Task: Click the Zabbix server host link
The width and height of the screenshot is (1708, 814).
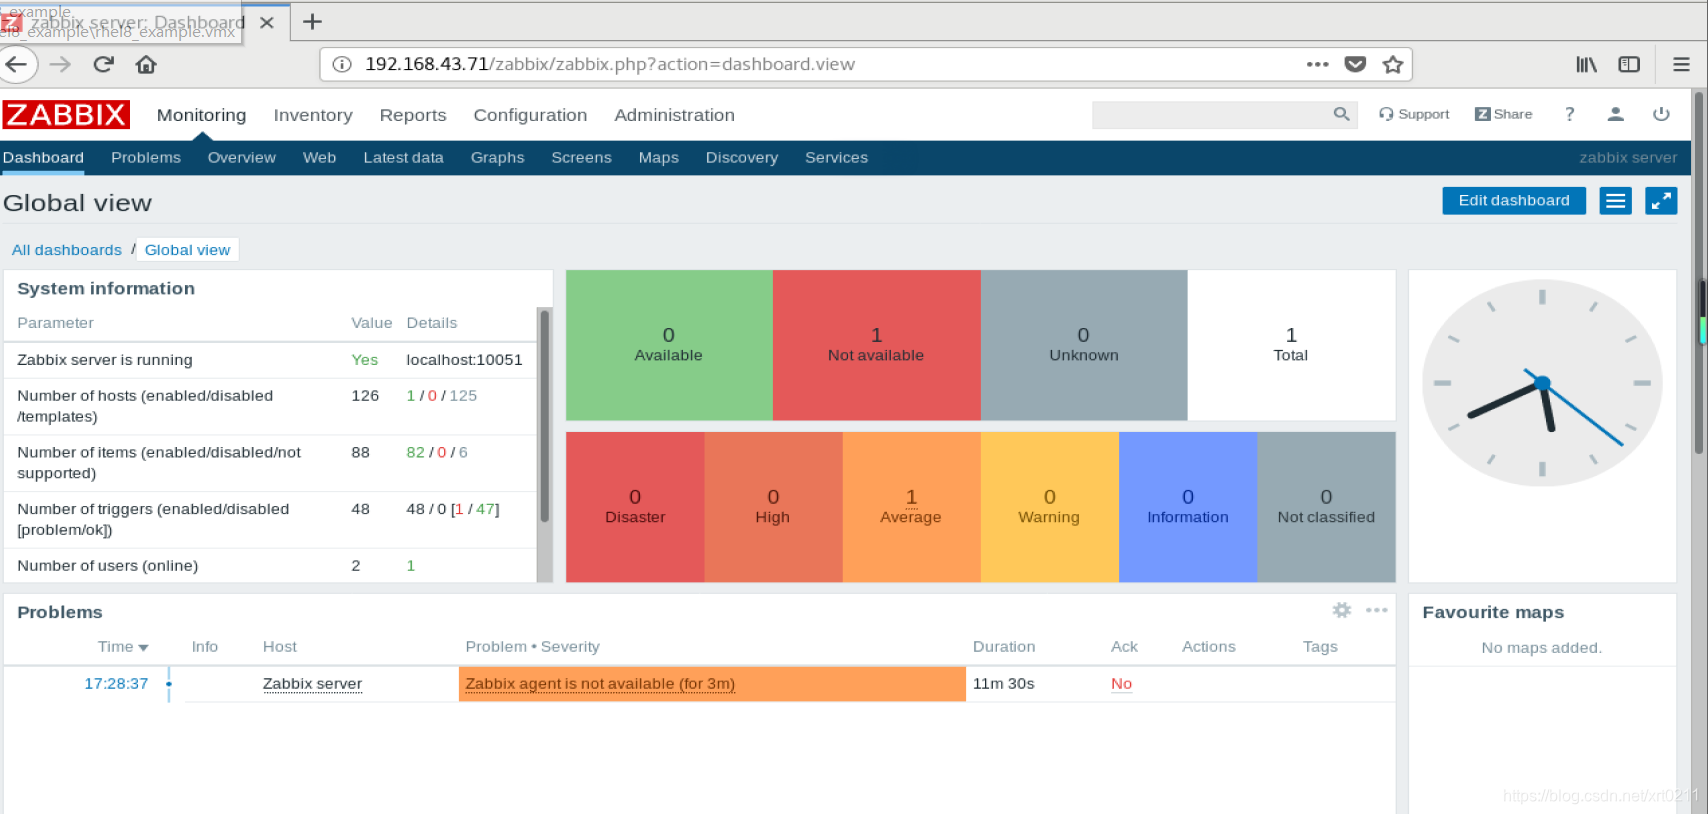Action: (x=312, y=684)
